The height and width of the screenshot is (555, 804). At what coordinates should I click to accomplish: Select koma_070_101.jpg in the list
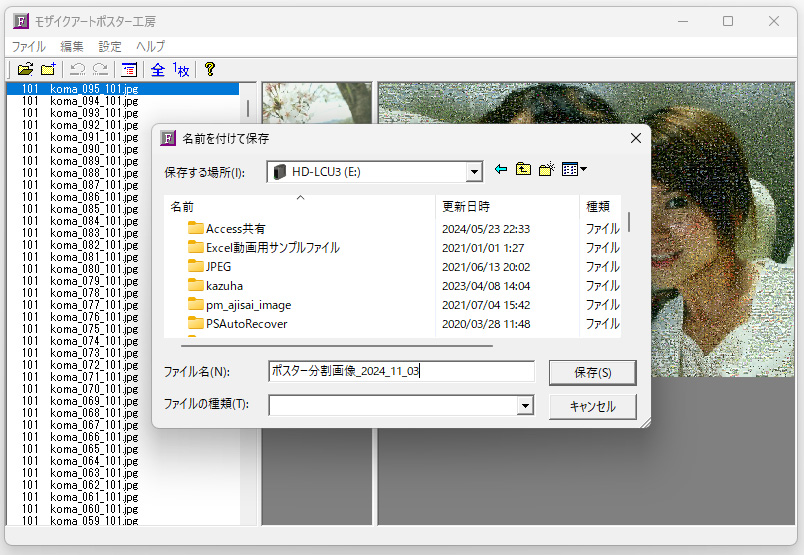[x=123, y=389]
